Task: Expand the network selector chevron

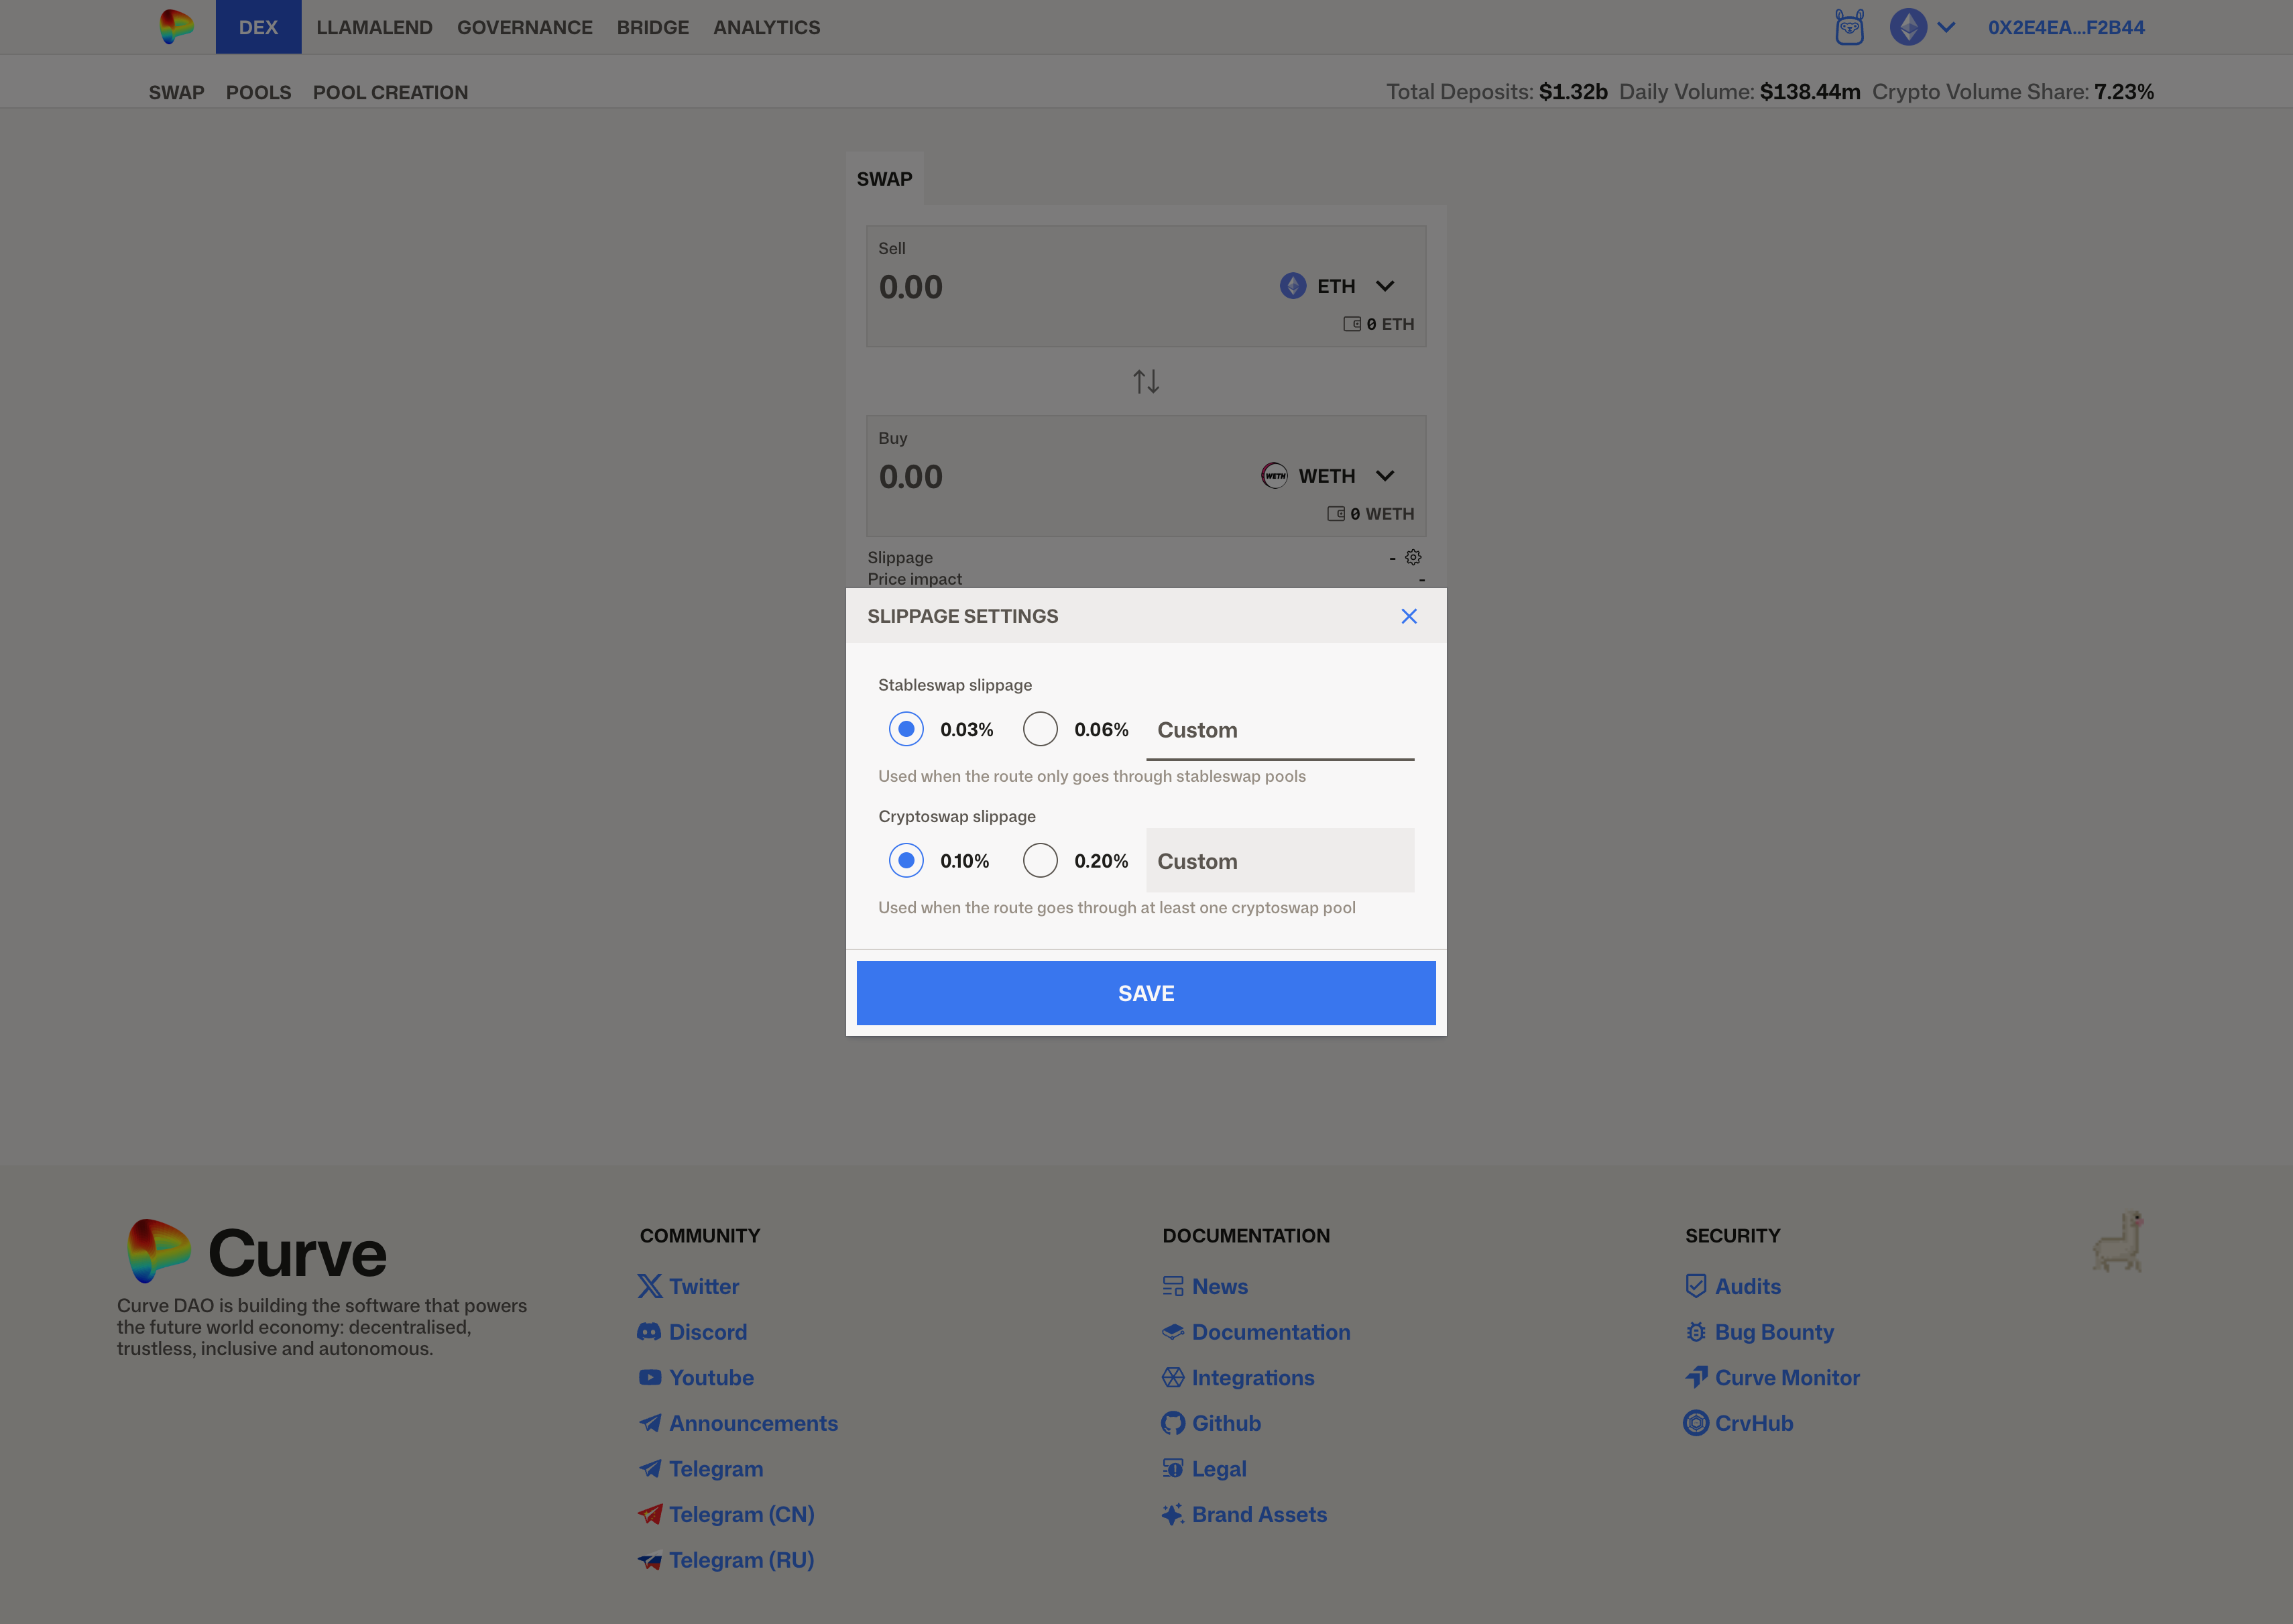Action: click(x=1946, y=27)
